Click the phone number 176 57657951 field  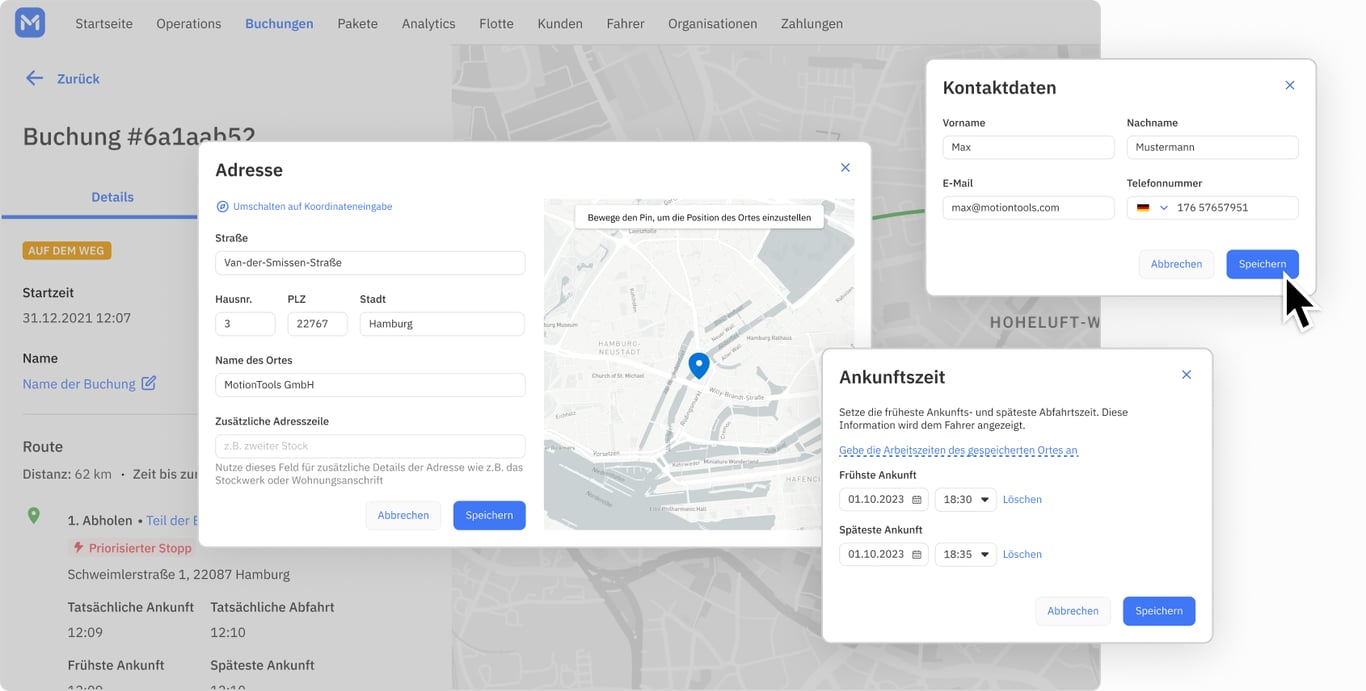point(1212,208)
